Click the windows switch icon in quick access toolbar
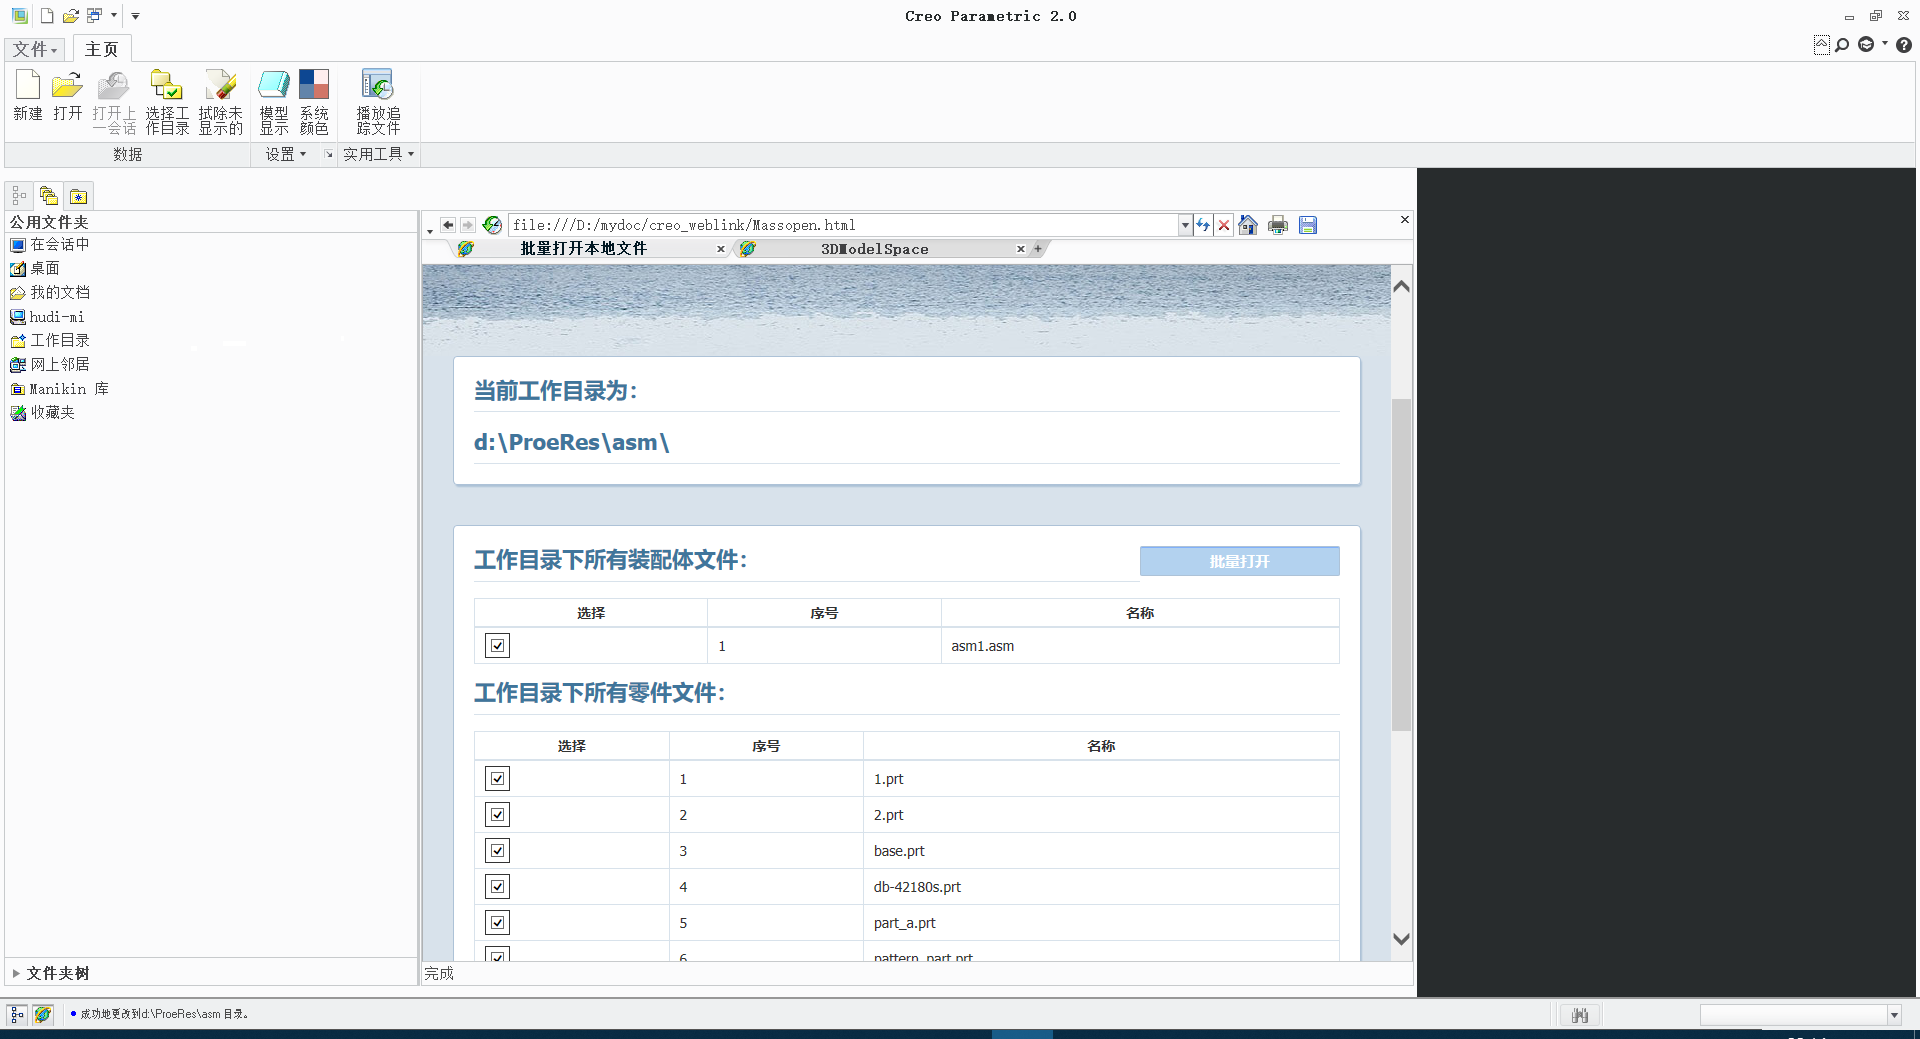This screenshot has height=1039, width=1920. 94,16
